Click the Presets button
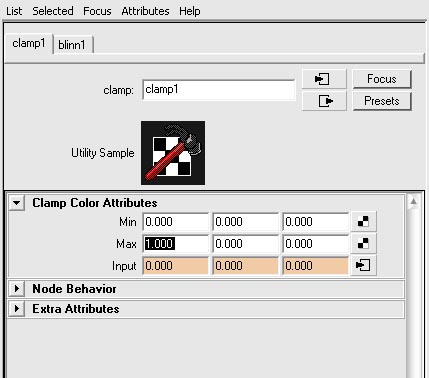 pyautogui.click(x=382, y=101)
